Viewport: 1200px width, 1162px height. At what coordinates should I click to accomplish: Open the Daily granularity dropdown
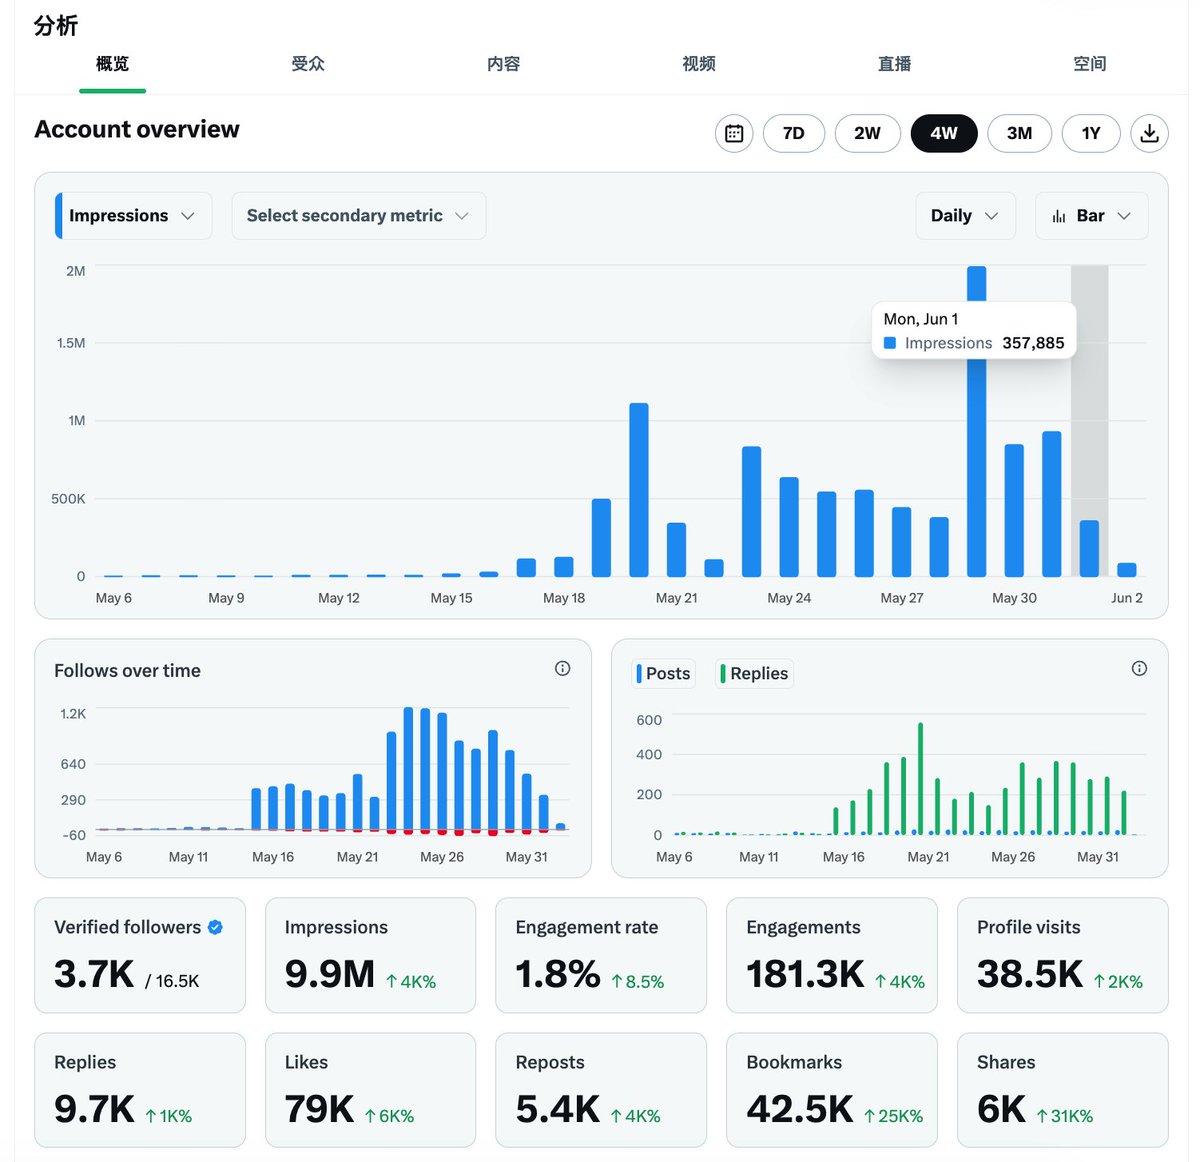pos(965,216)
